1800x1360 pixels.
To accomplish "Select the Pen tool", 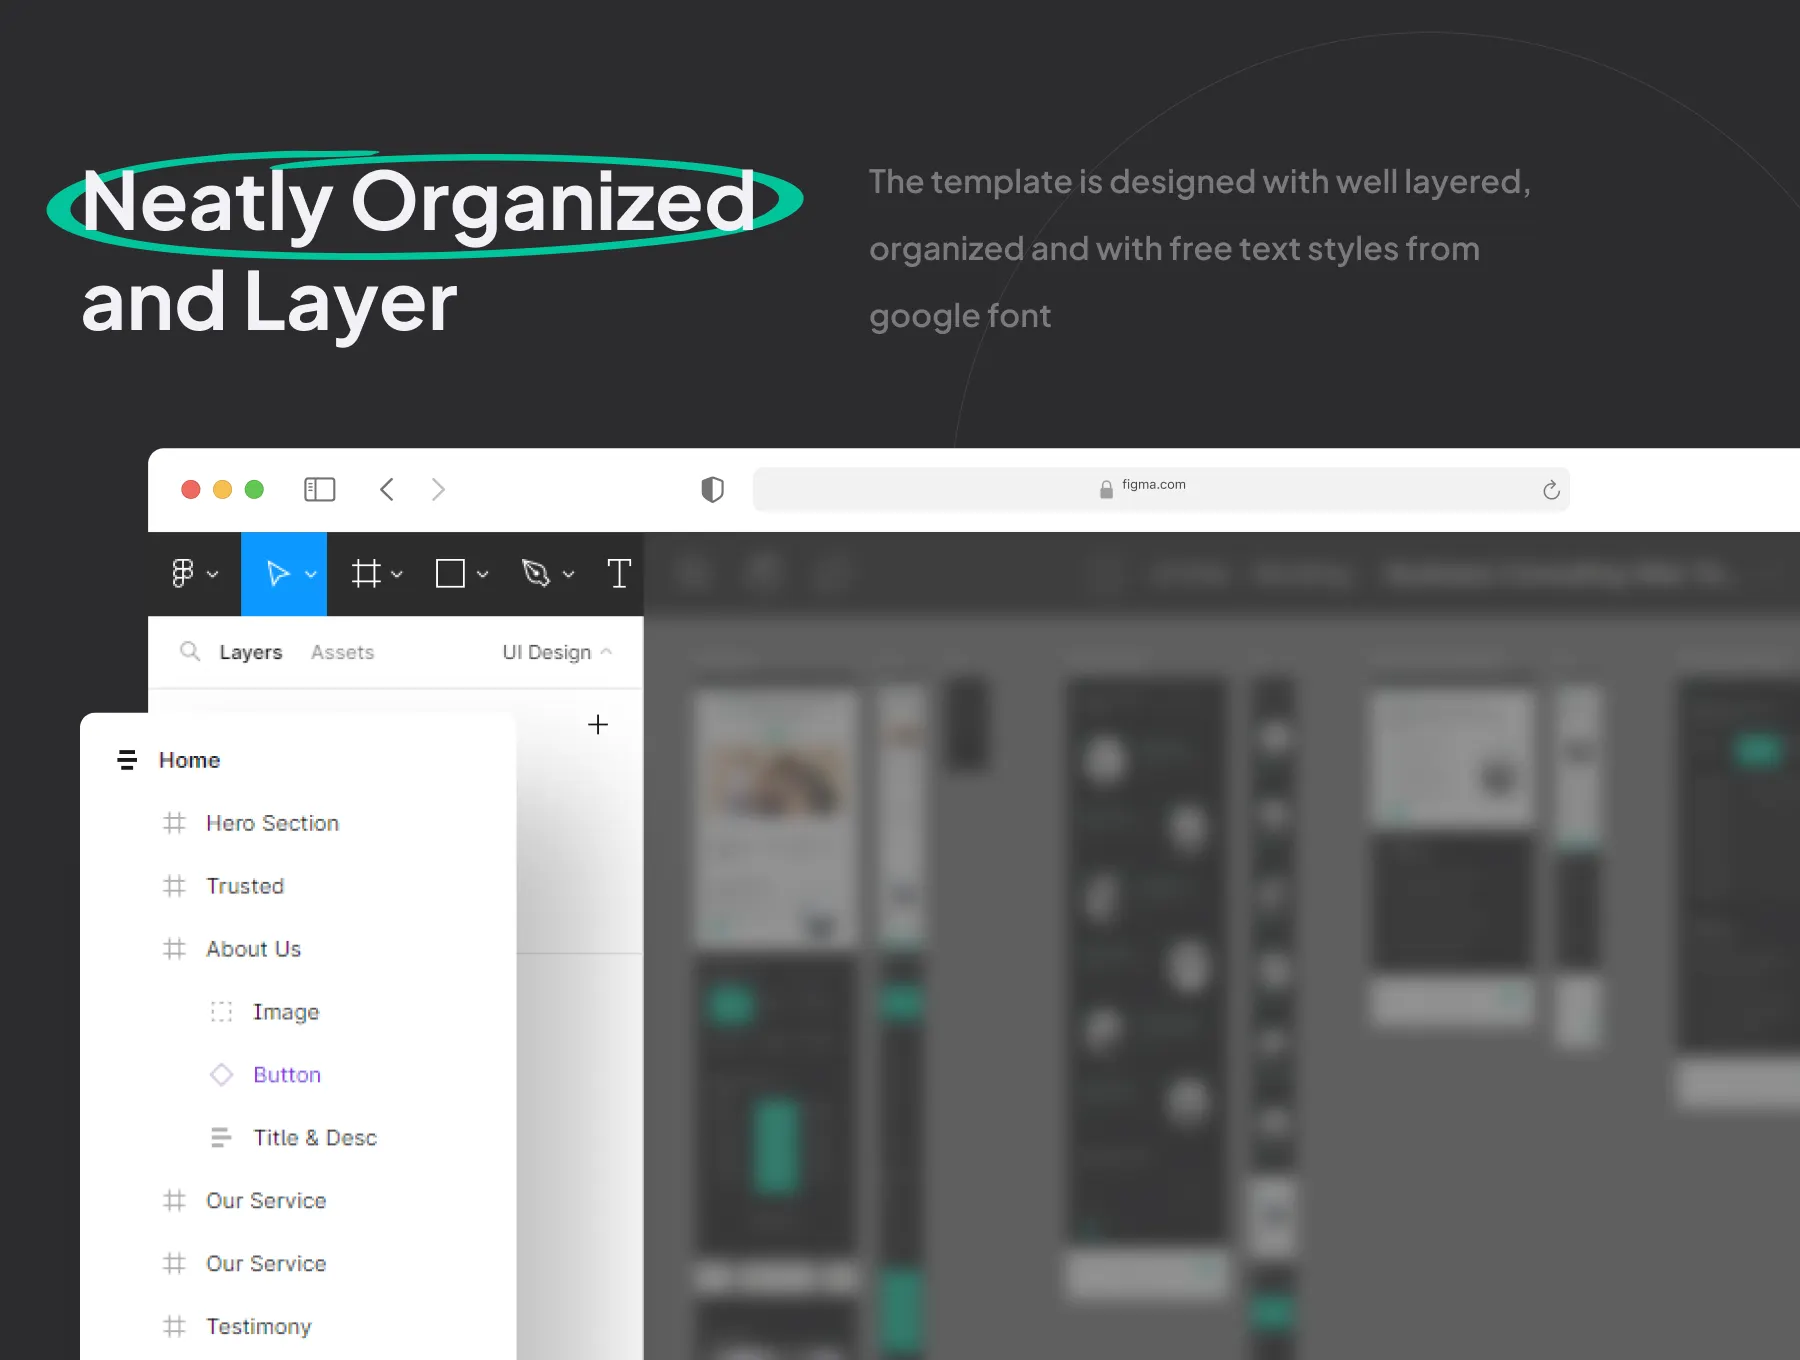I will coord(536,574).
